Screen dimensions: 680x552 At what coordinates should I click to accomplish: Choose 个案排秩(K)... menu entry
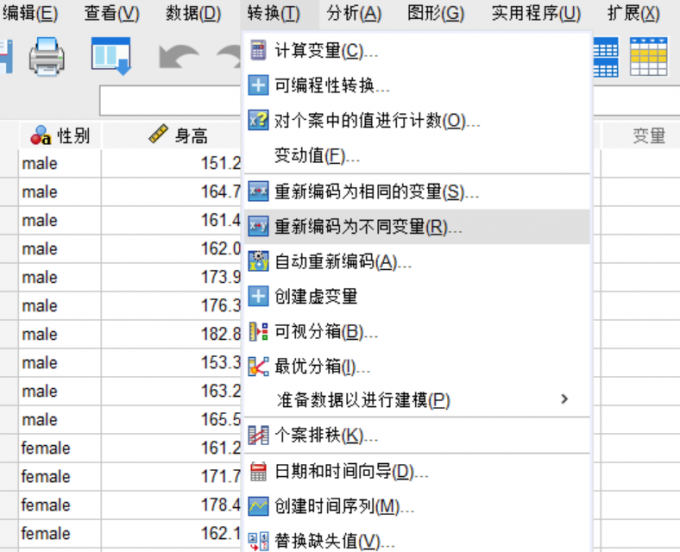(x=417, y=435)
